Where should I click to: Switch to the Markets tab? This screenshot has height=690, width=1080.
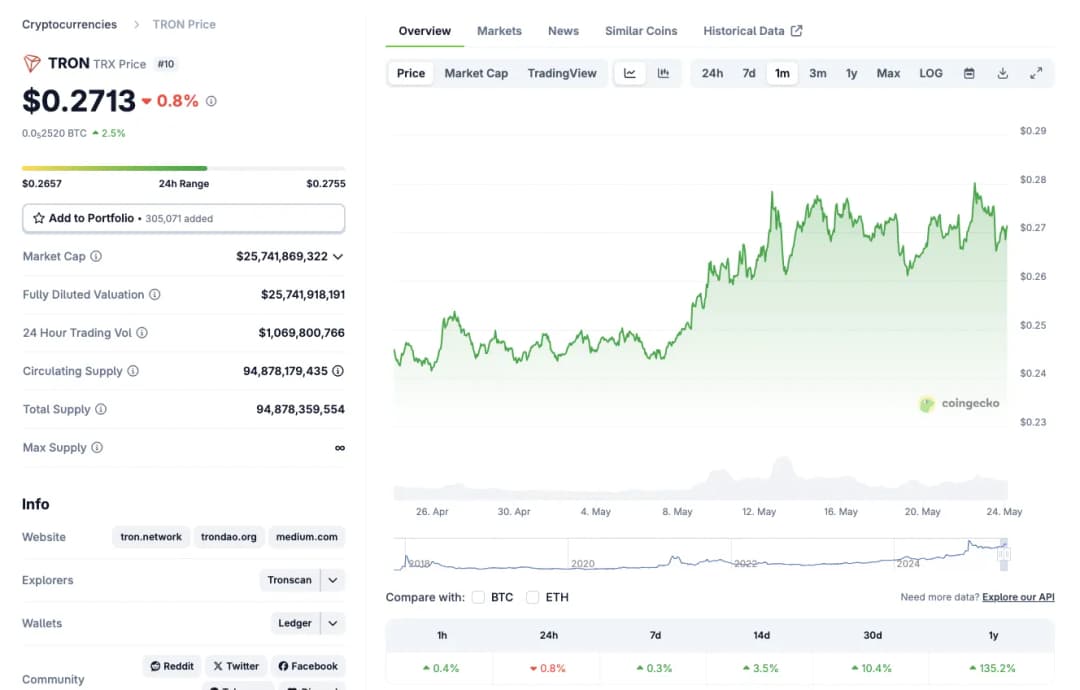tap(499, 31)
